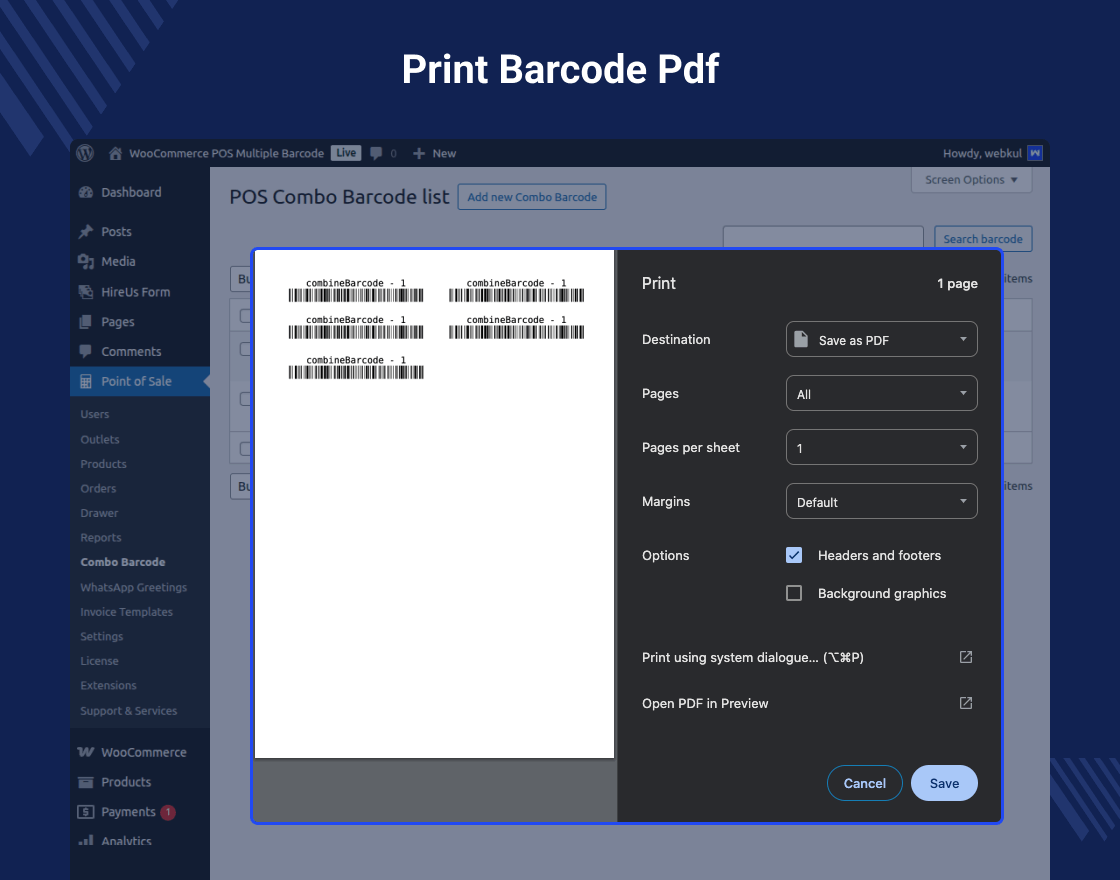Click the Payments notification badge
Image resolution: width=1120 pixels, height=880 pixels.
click(x=168, y=812)
